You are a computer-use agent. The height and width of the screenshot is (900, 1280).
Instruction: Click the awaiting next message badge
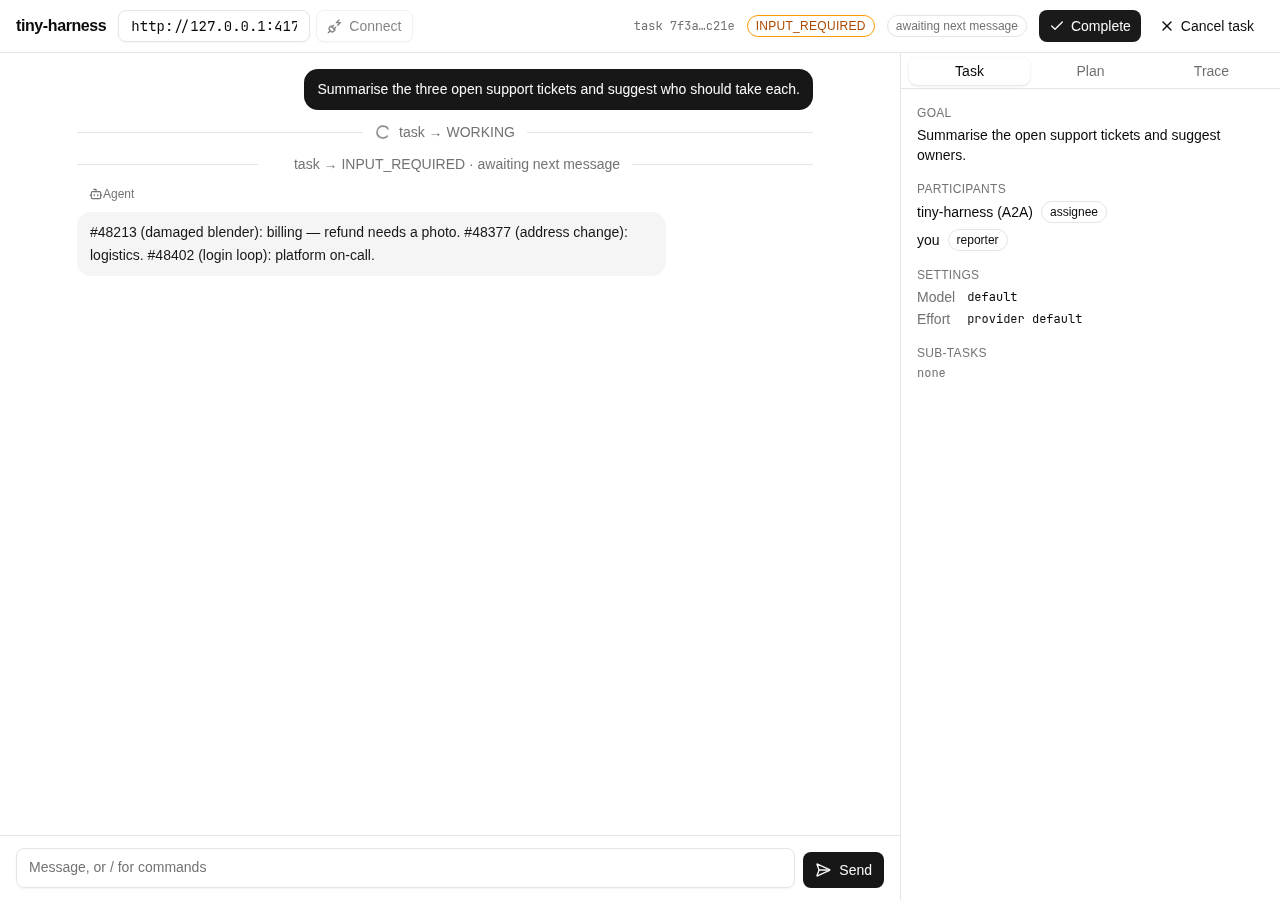tap(957, 26)
